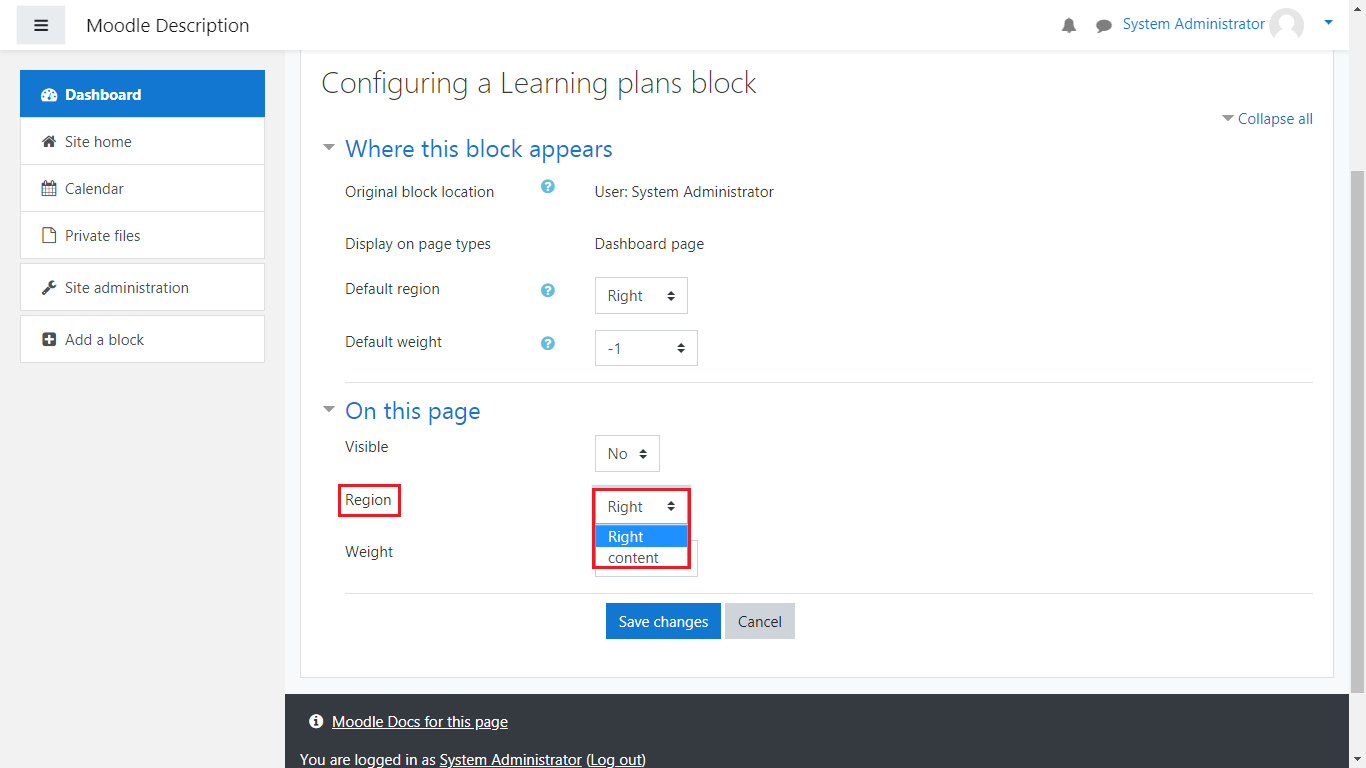Click help icon beside Original block location
1366x768 pixels.
click(548, 186)
